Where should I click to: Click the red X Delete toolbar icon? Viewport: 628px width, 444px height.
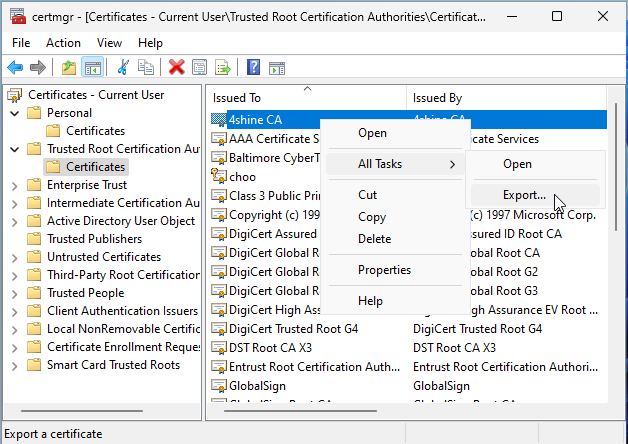point(177,67)
